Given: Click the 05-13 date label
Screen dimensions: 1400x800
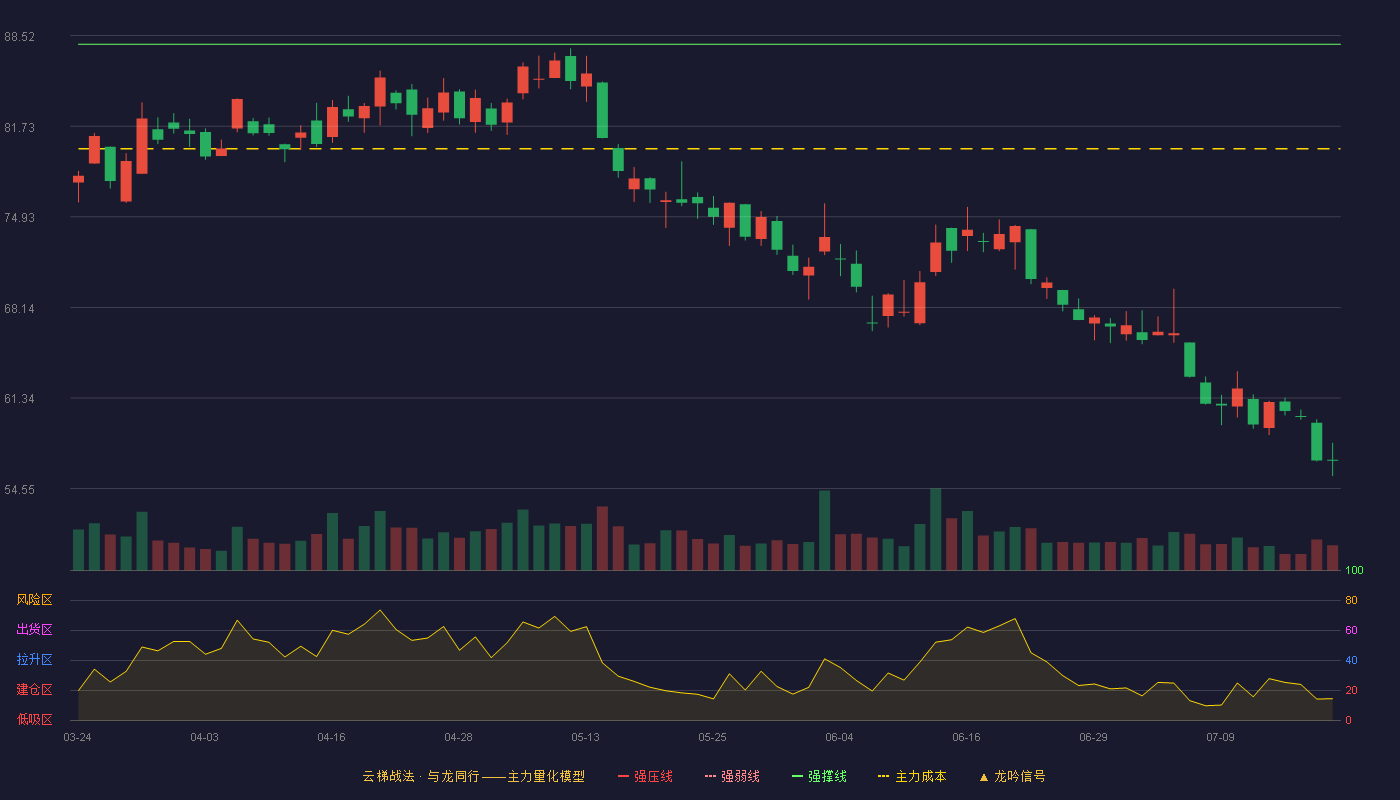Looking at the screenshot, I should pyautogui.click(x=585, y=737).
